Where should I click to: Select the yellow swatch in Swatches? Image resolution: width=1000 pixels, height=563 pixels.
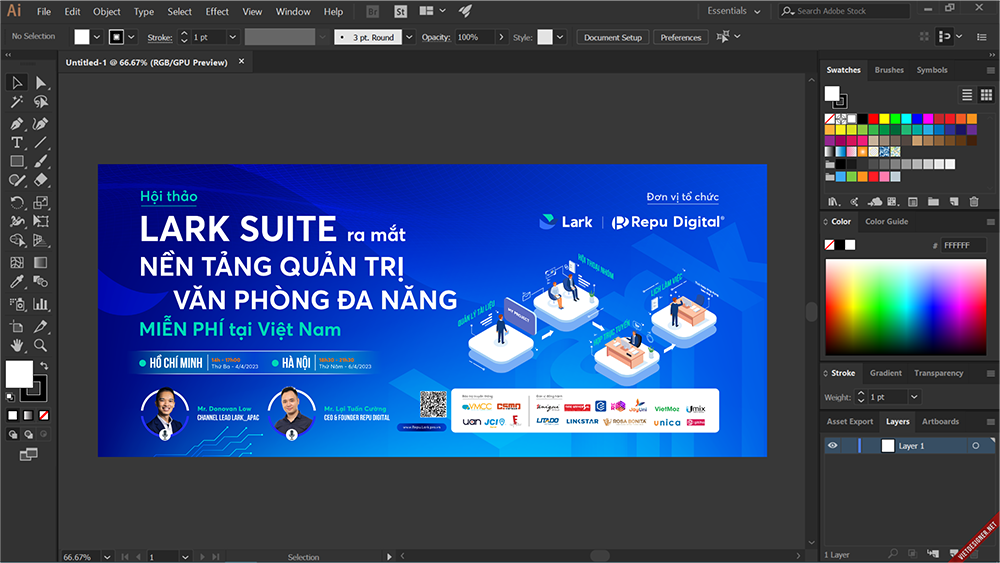(884, 119)
